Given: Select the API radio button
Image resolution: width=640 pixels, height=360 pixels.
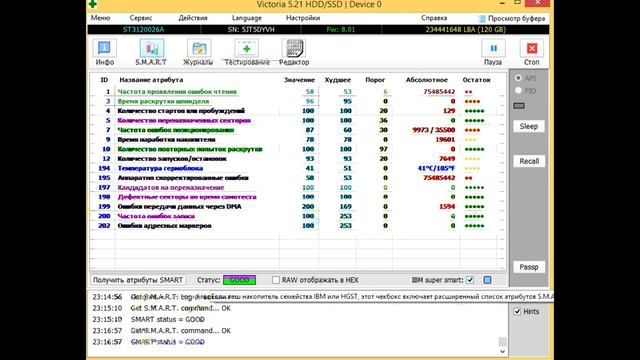Looking at the screenshot, I should 518,78.
